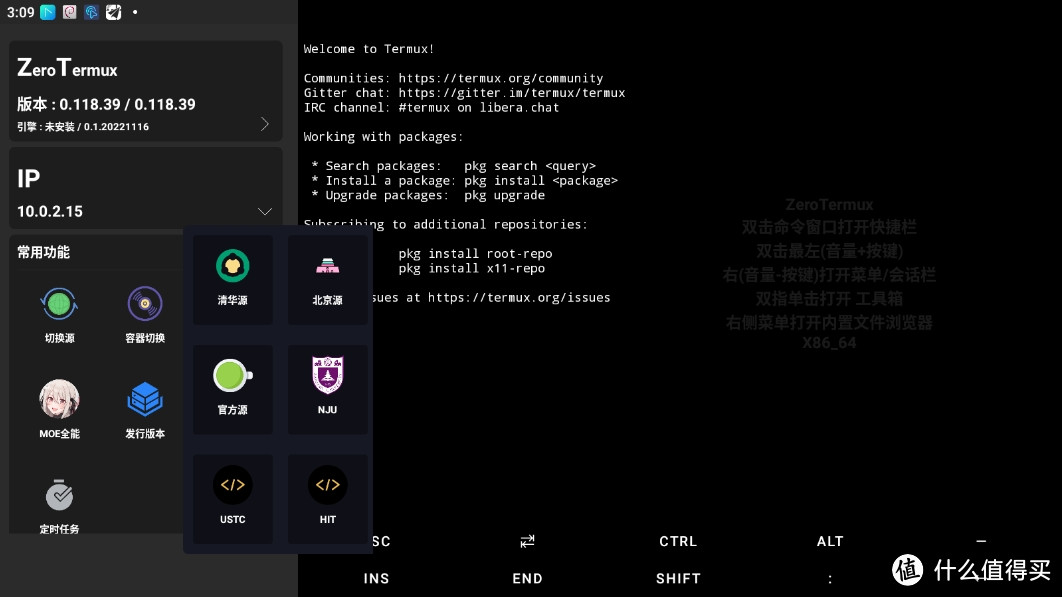Click the 常用功能 section header
Viewport: 1062px width, 597px height.
tap(43, 252)
